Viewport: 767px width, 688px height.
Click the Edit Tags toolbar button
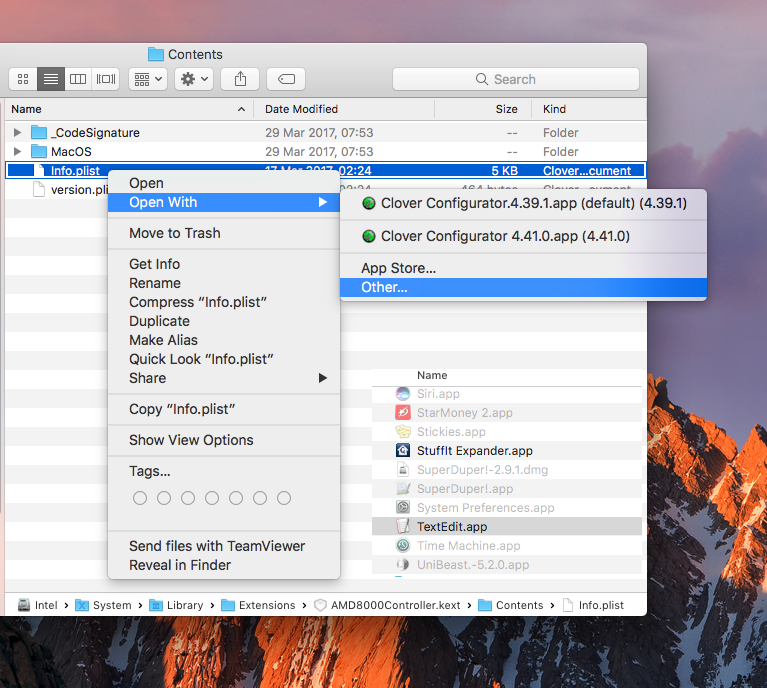tap(286, 79)
